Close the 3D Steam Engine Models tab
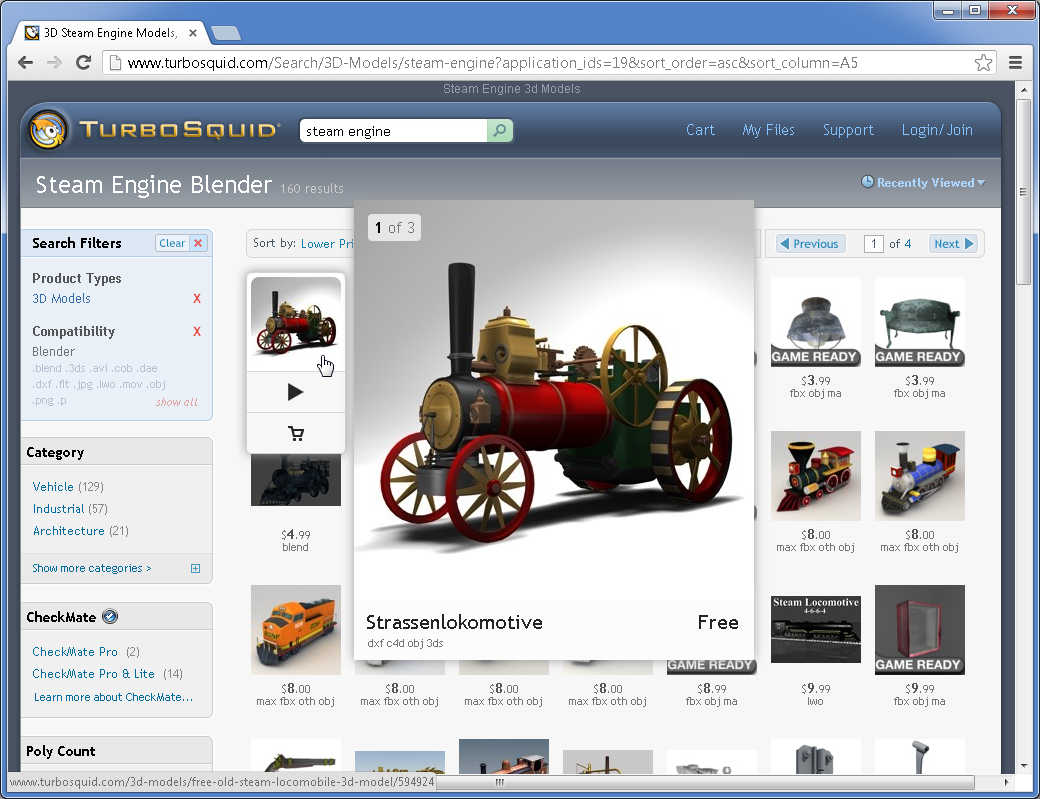The width and height of the screenshot is (1040, 799). pos(192,32)
